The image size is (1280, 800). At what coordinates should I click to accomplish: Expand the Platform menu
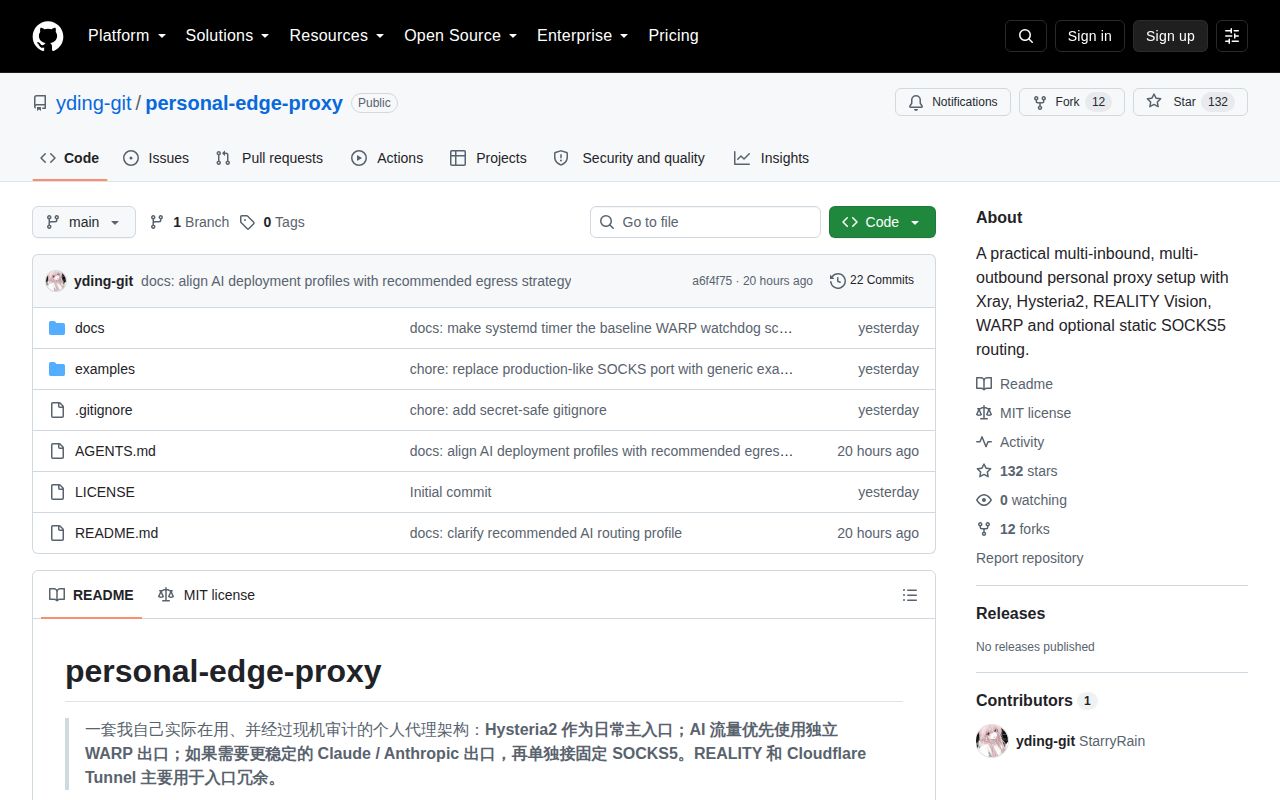[125, 36]
